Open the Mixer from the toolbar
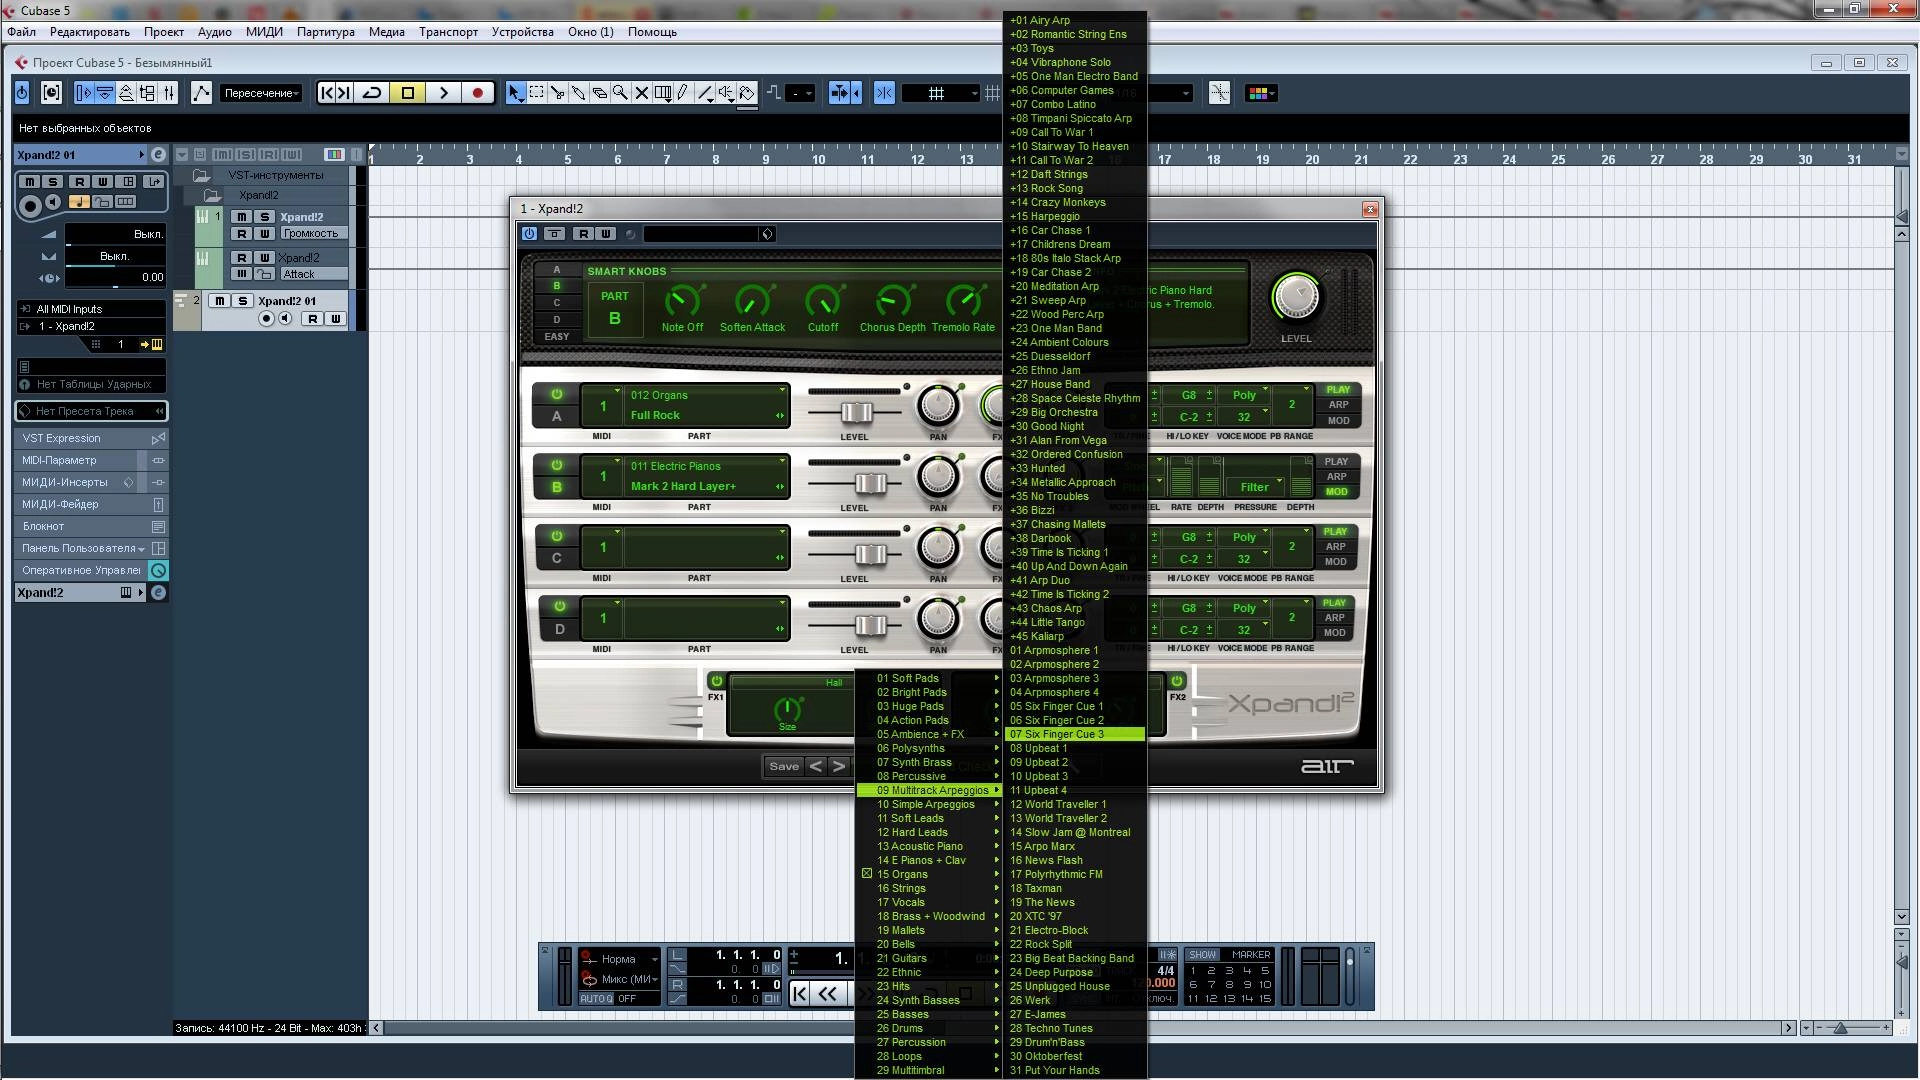The width and height of the screenshot is (1920, 1080). (x=169, y=93)
